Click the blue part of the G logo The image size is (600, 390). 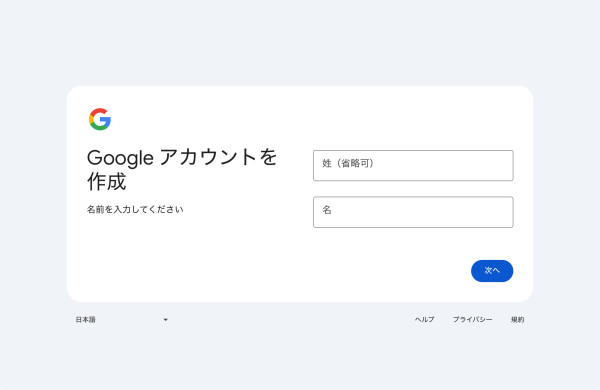(106, 122)
